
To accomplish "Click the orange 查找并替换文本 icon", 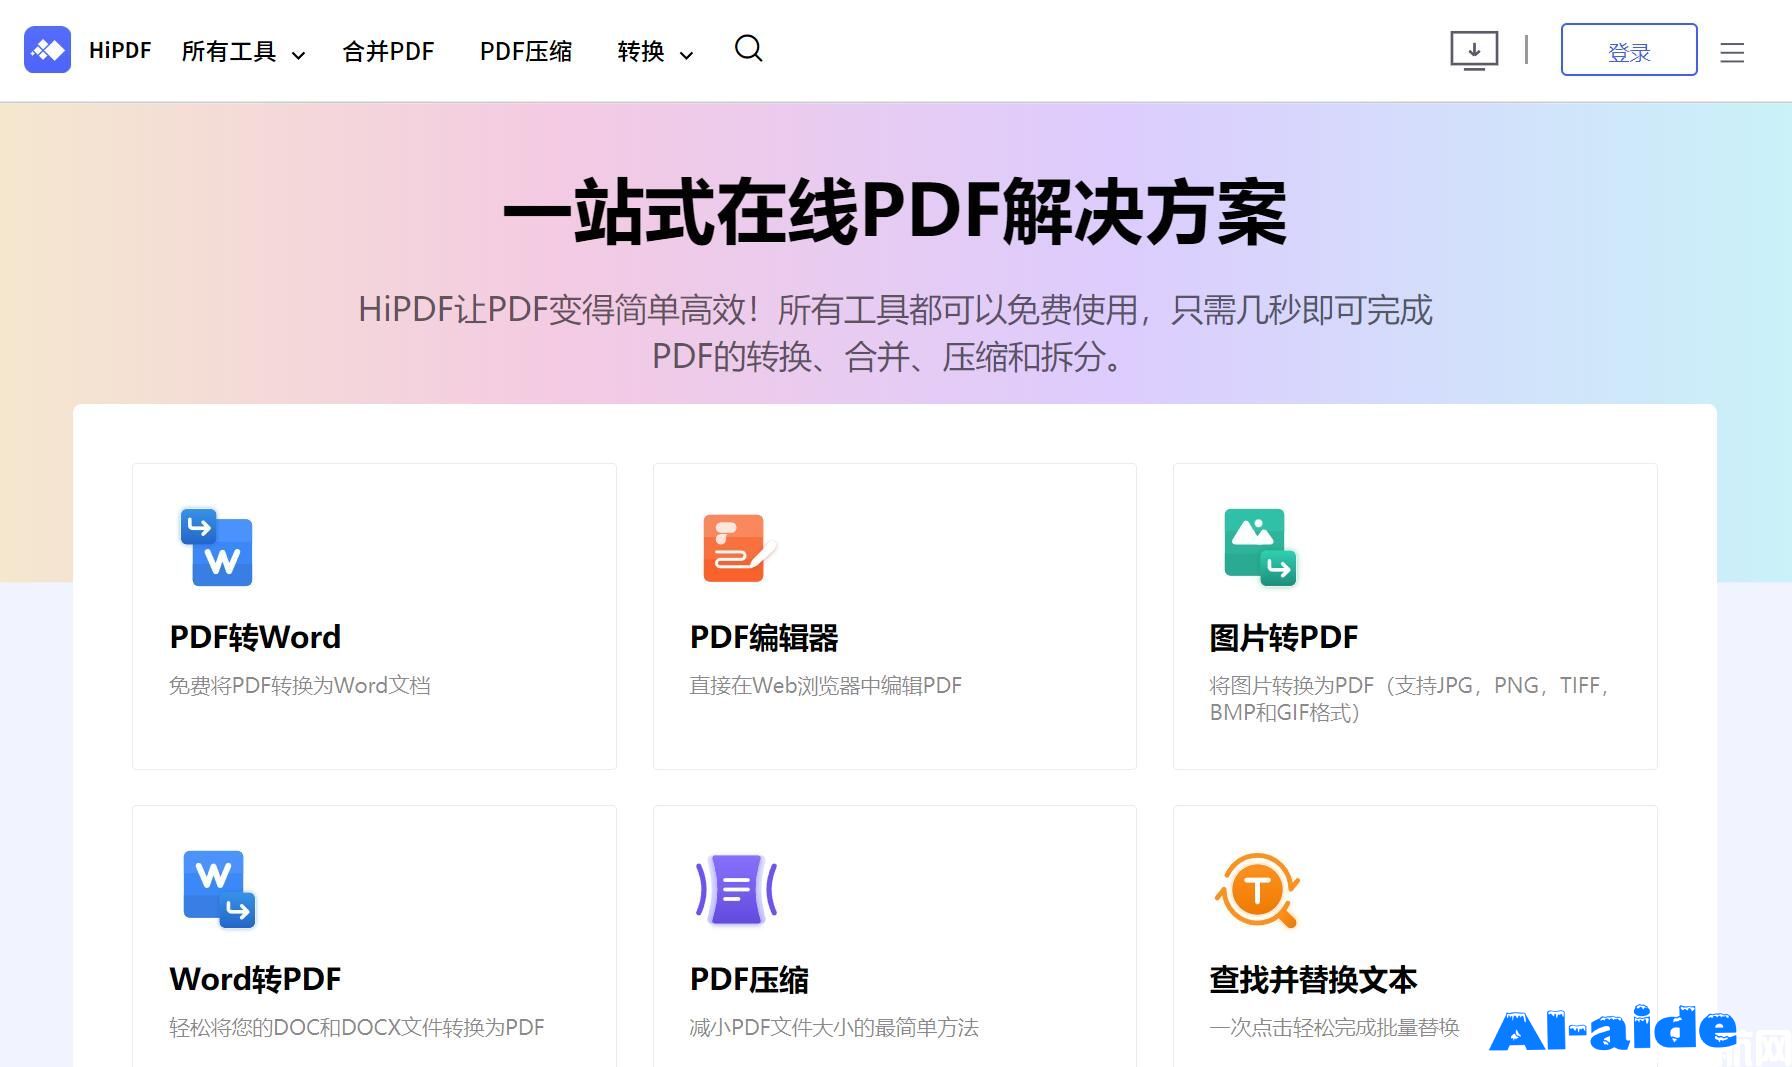I will pyautogui.click(x=1258, y=890).
